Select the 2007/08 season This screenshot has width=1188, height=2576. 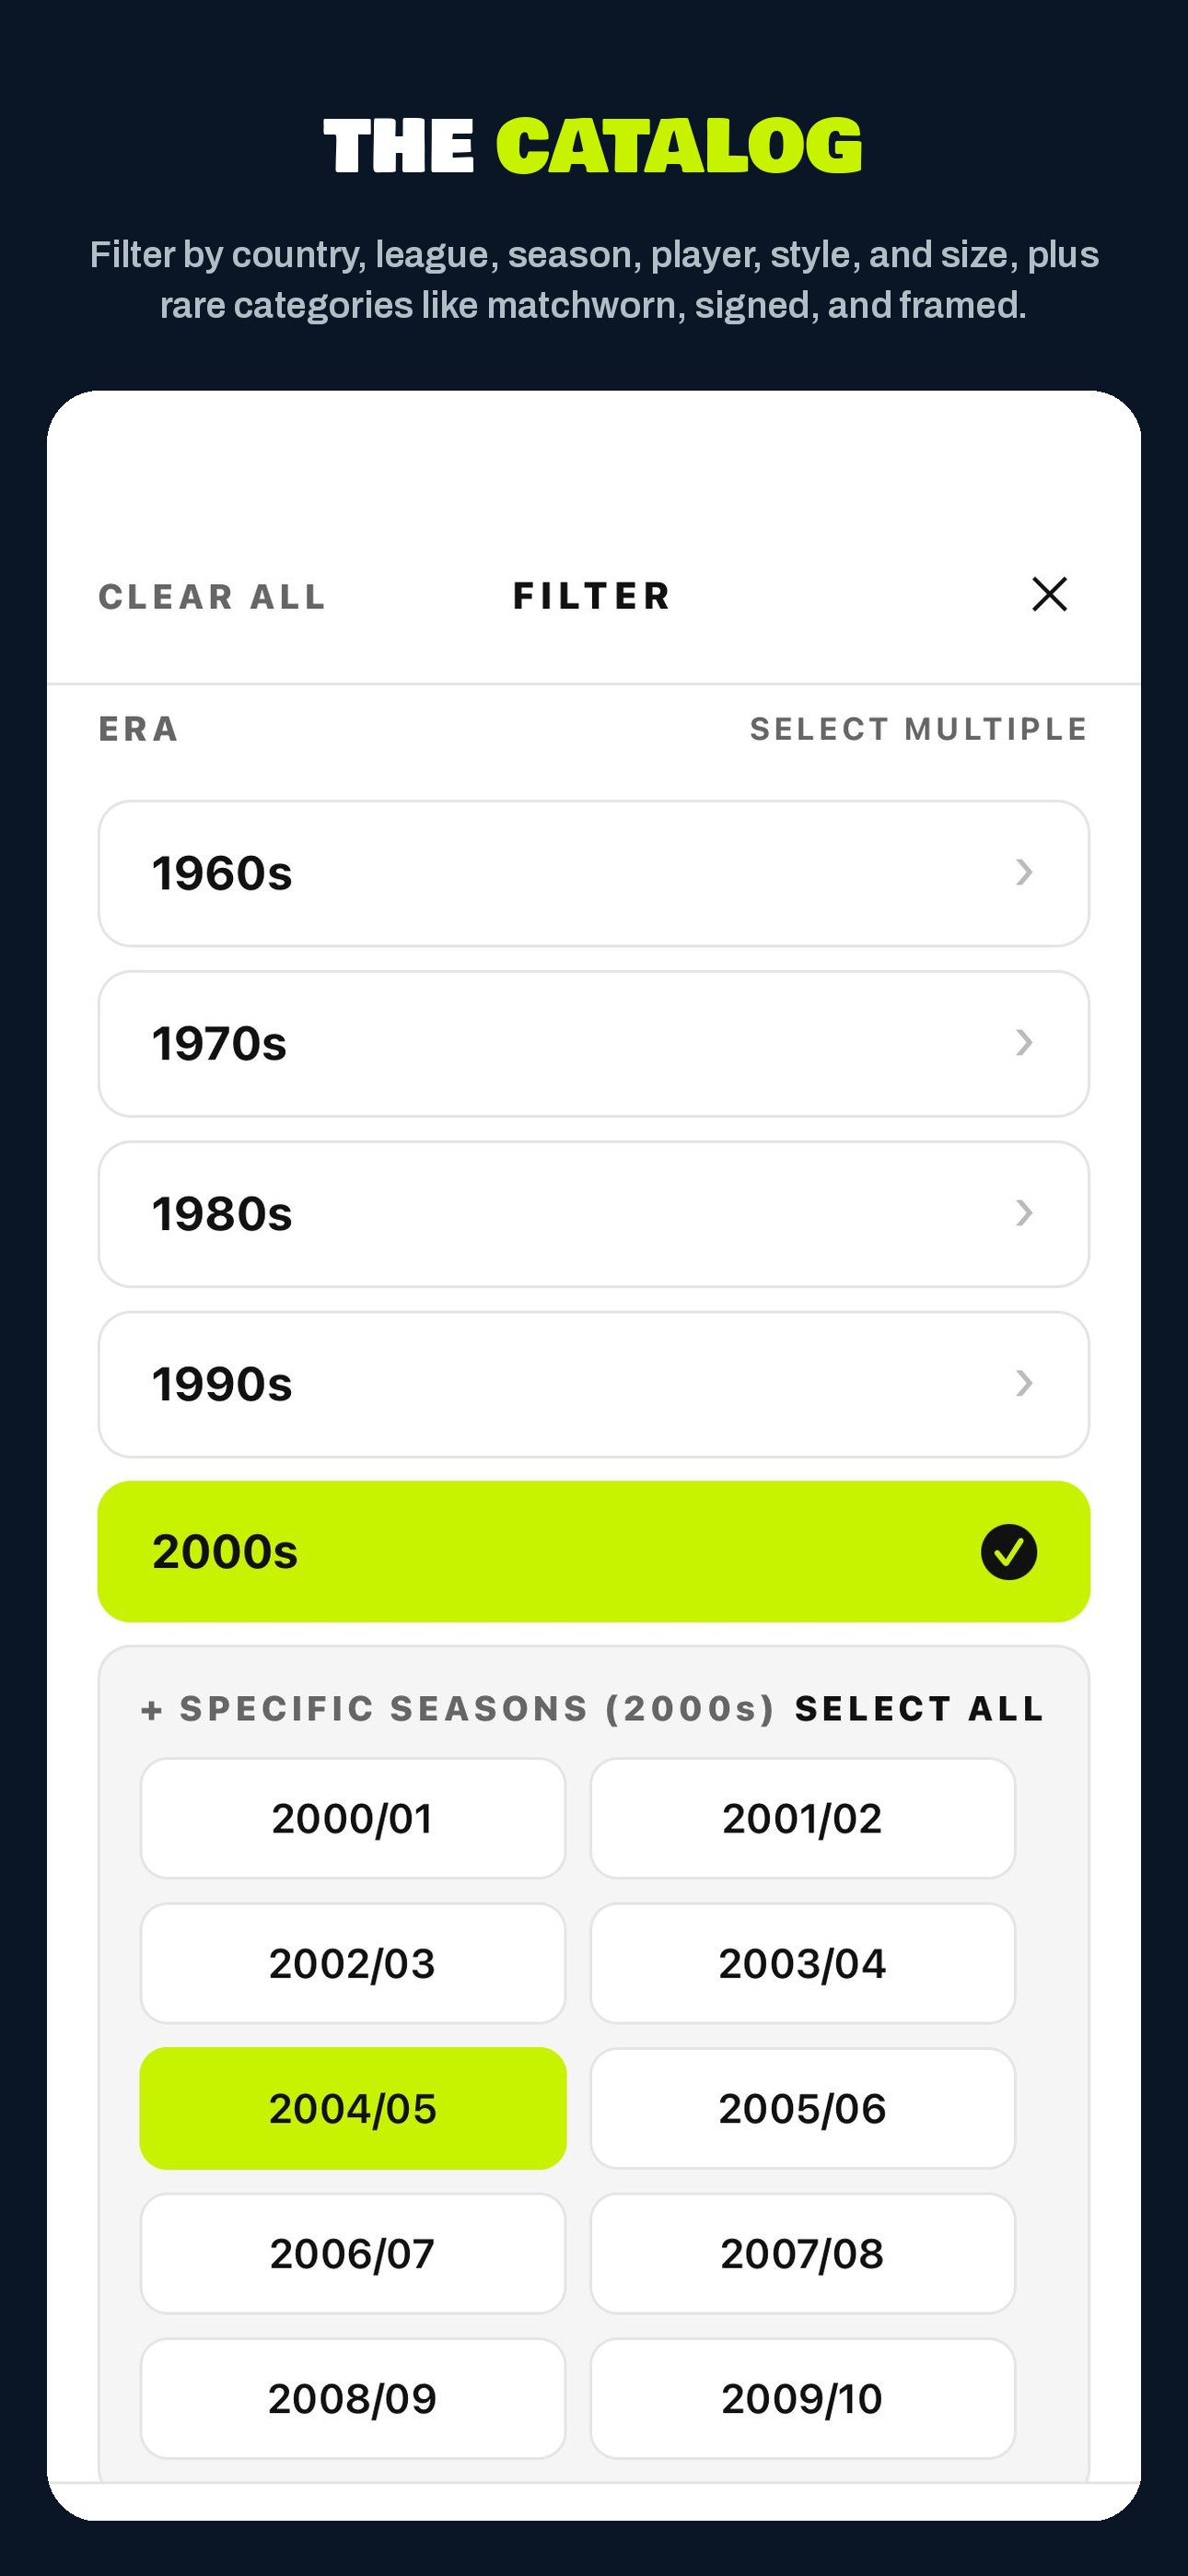click(x=803, y=2253)
